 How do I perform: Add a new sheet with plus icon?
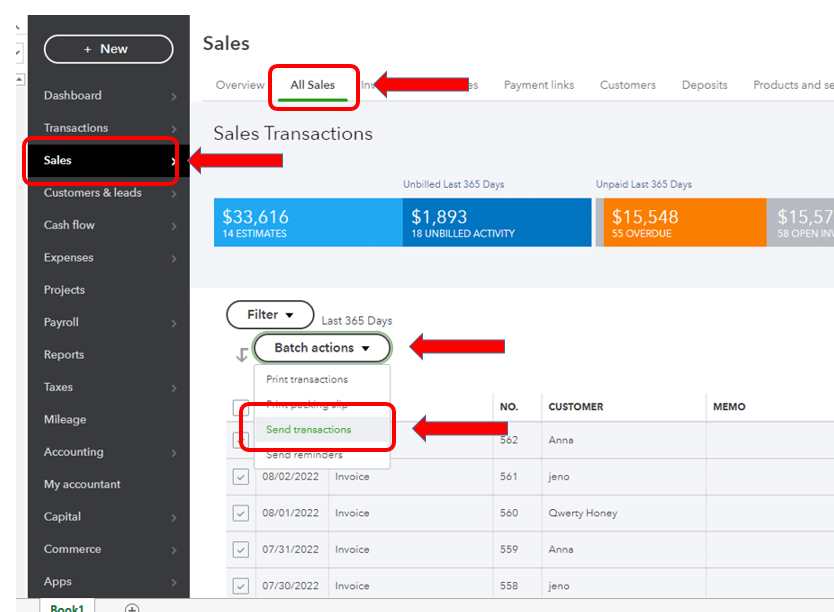click(x=132, y=607)
